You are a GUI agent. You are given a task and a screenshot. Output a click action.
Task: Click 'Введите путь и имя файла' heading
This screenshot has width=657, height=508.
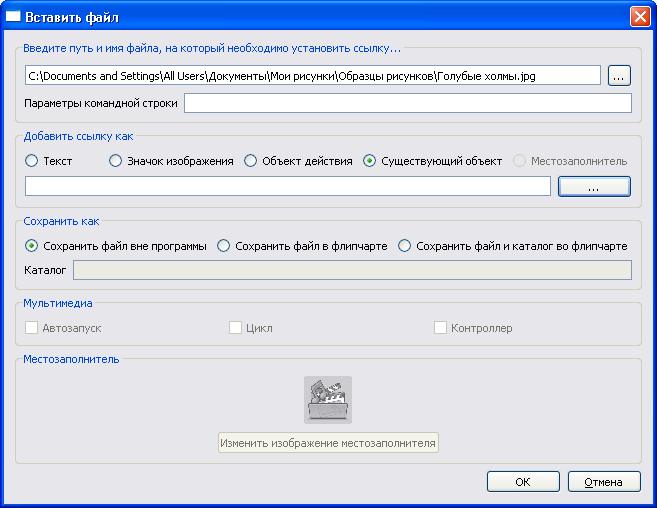click(x=212, y=49)
